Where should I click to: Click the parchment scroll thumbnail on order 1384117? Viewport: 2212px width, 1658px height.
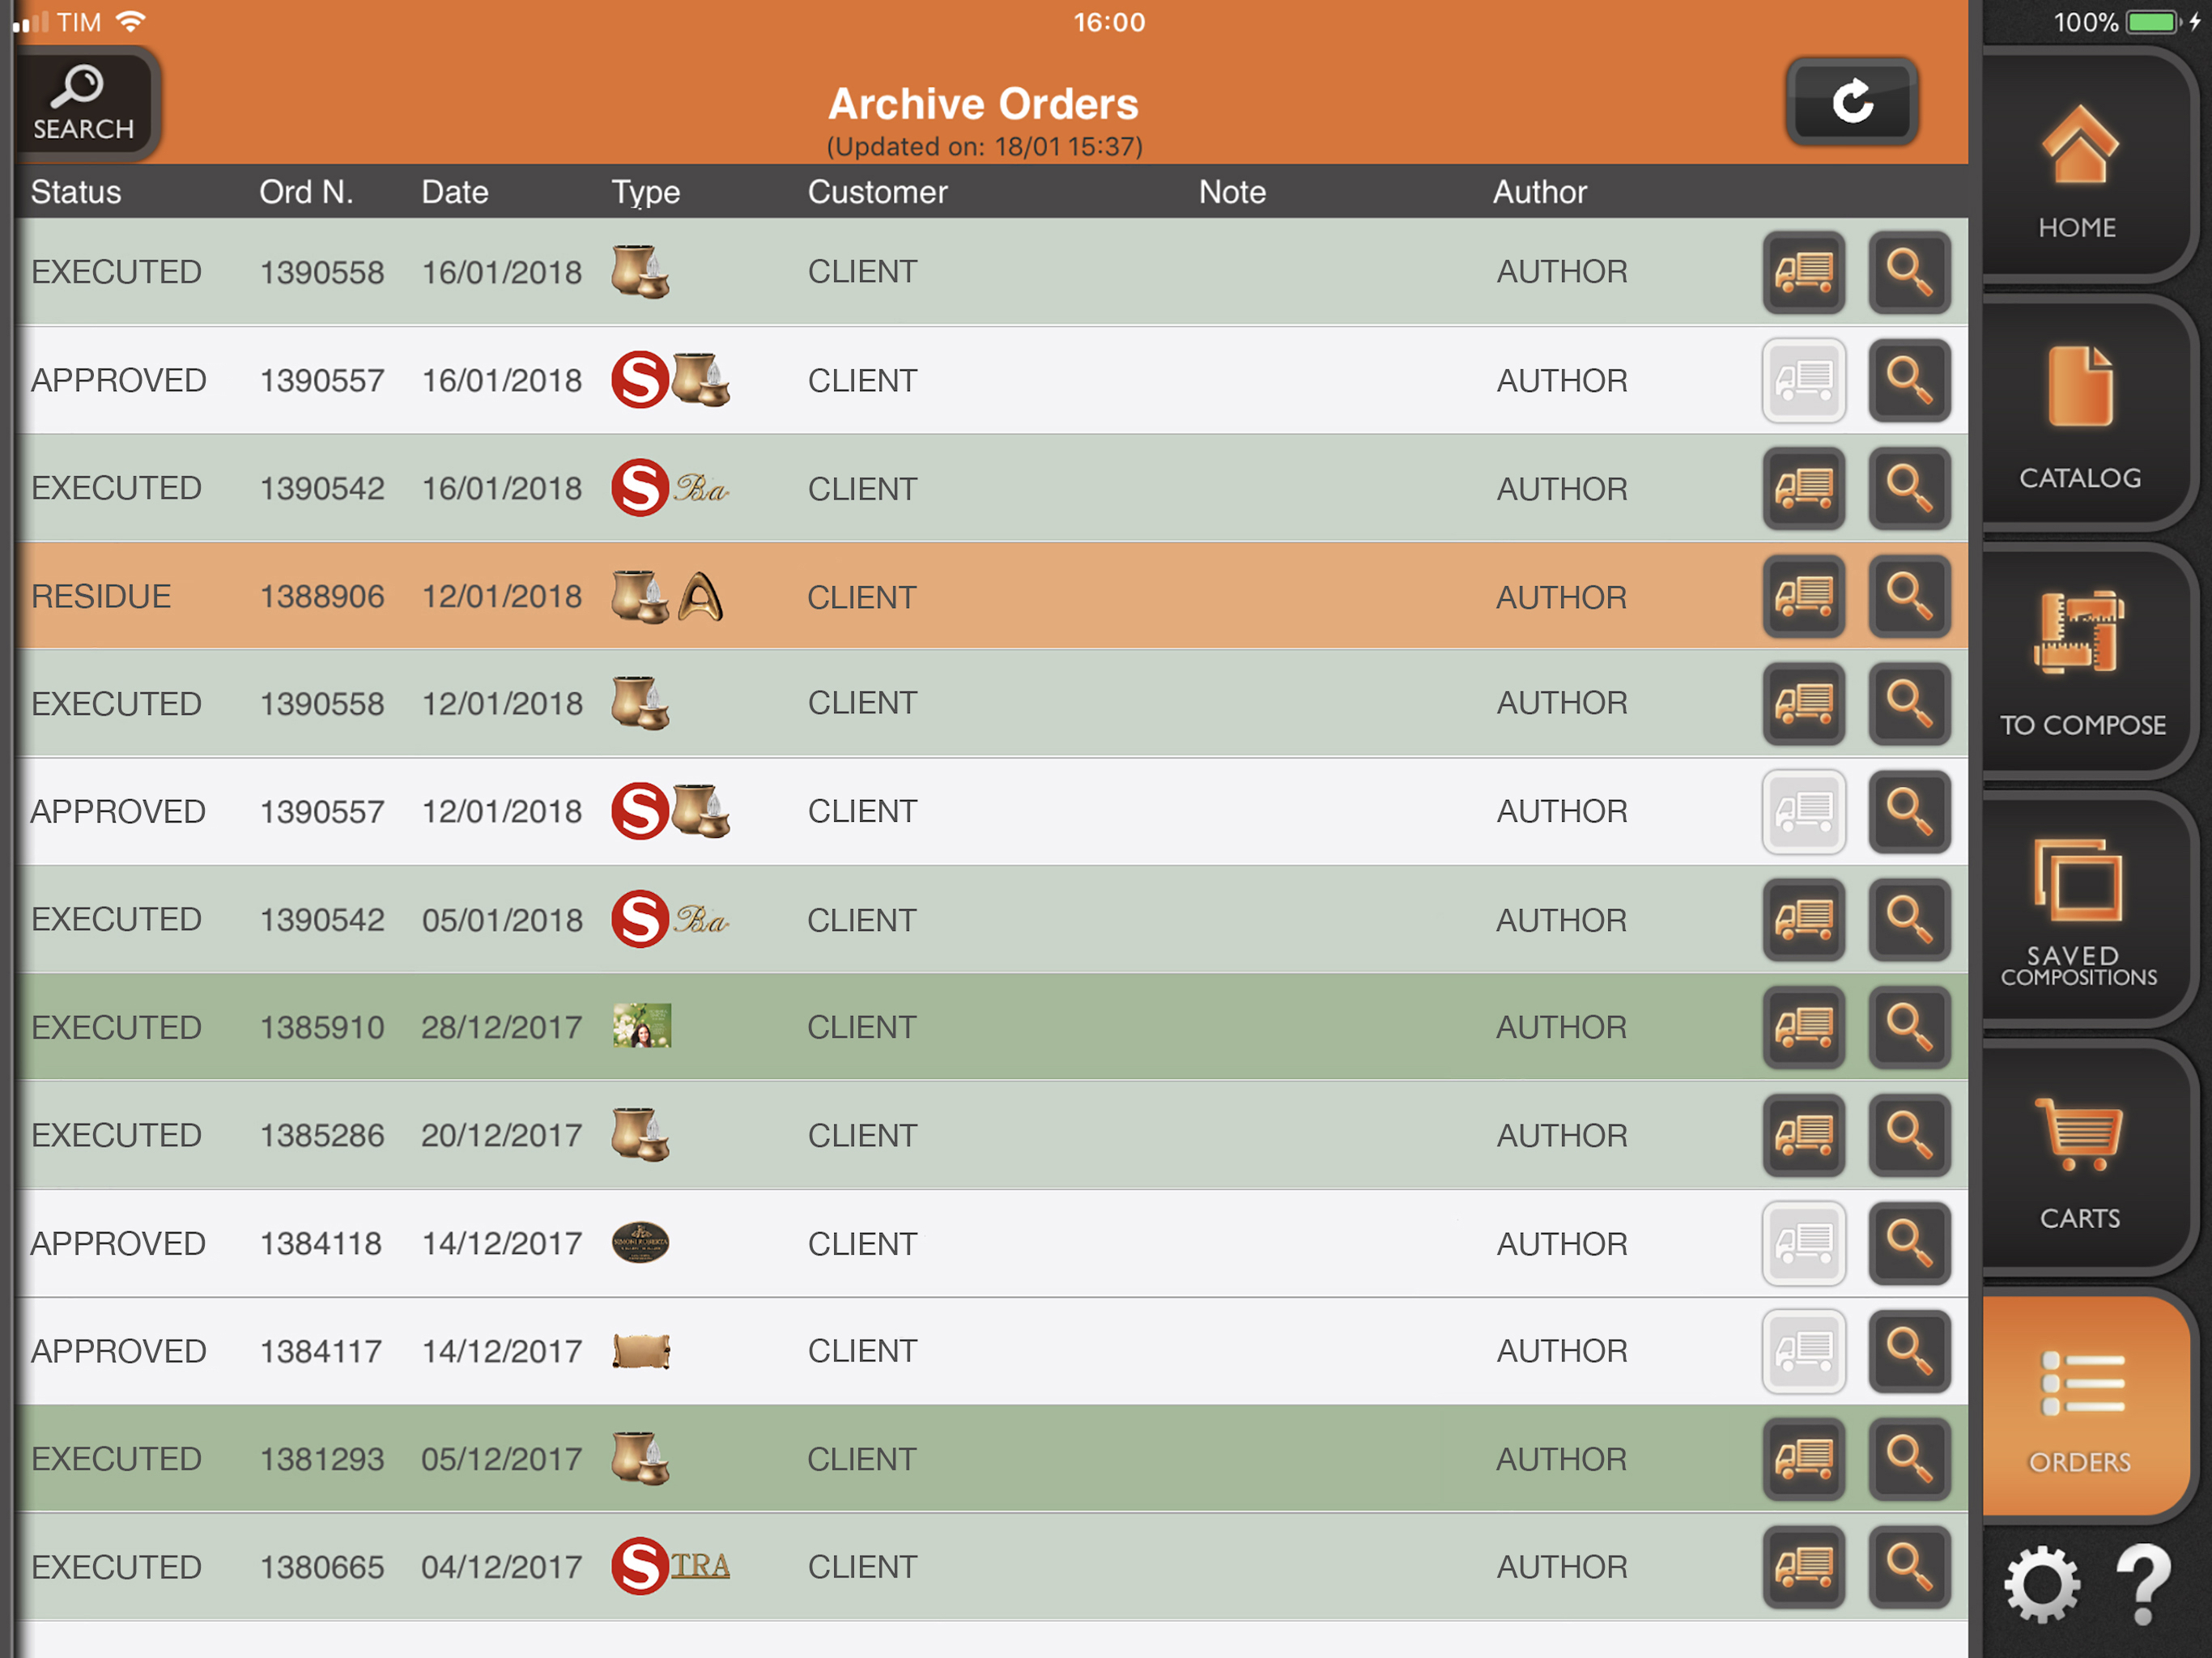coord(641,1351)
